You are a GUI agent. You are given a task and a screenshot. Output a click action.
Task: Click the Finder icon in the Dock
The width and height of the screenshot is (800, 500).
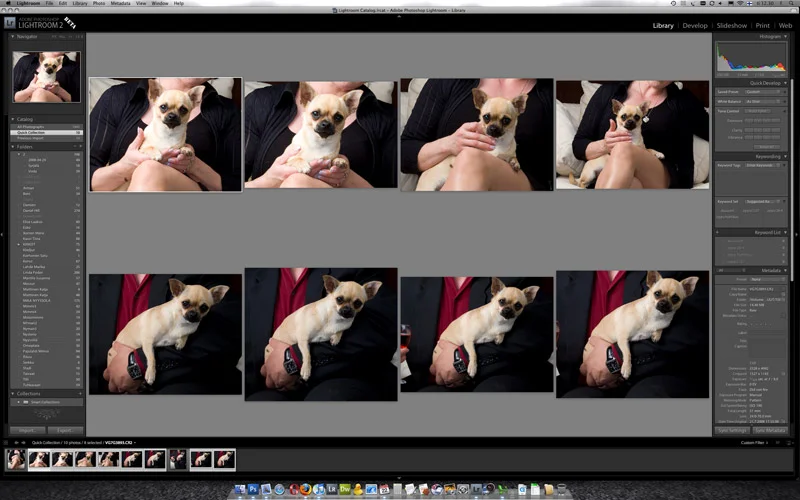point(240,489)
